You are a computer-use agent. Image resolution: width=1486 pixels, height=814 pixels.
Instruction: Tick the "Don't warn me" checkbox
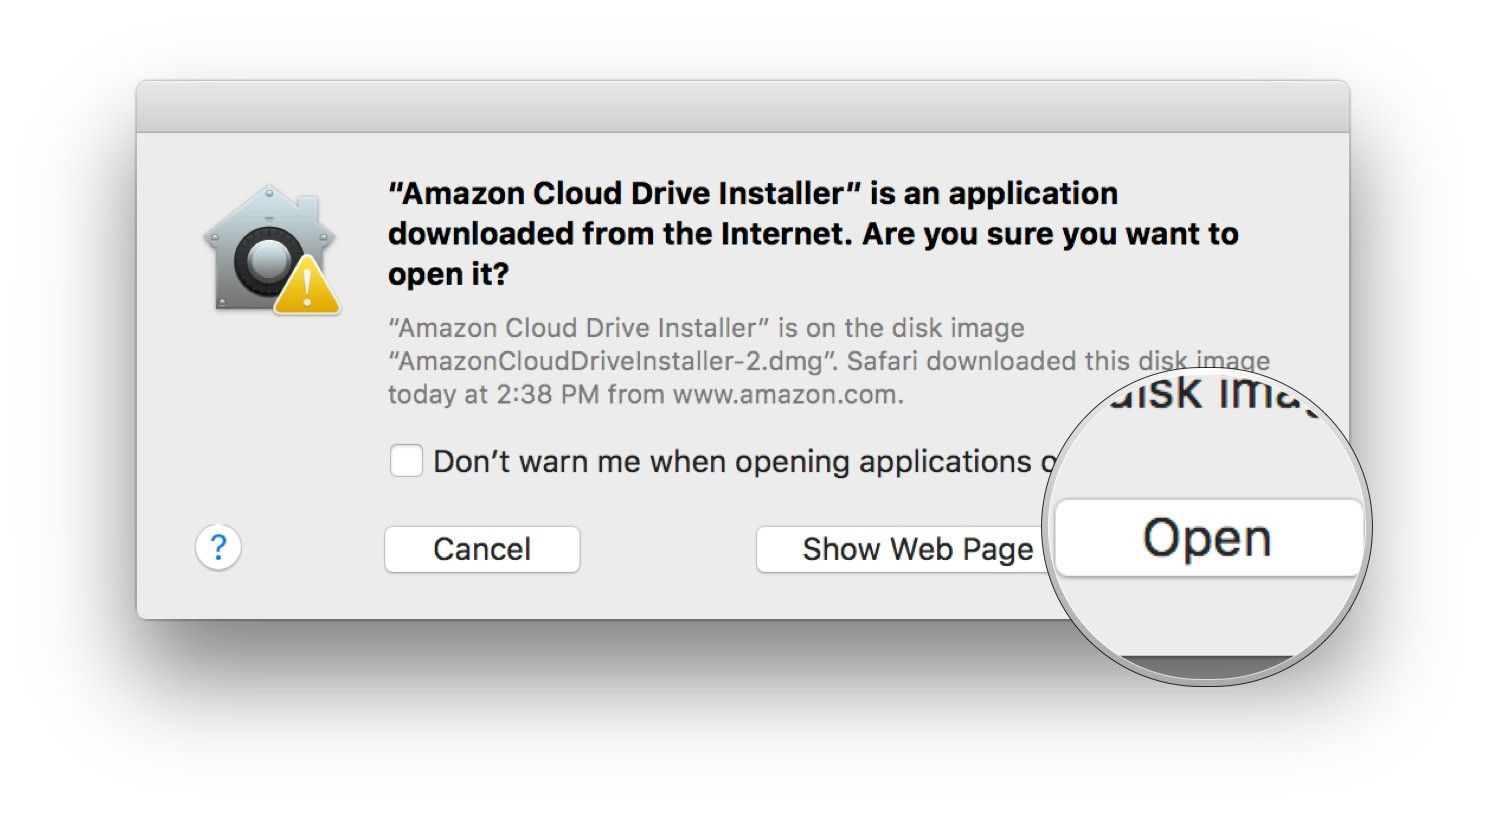(x=405, y=461)
